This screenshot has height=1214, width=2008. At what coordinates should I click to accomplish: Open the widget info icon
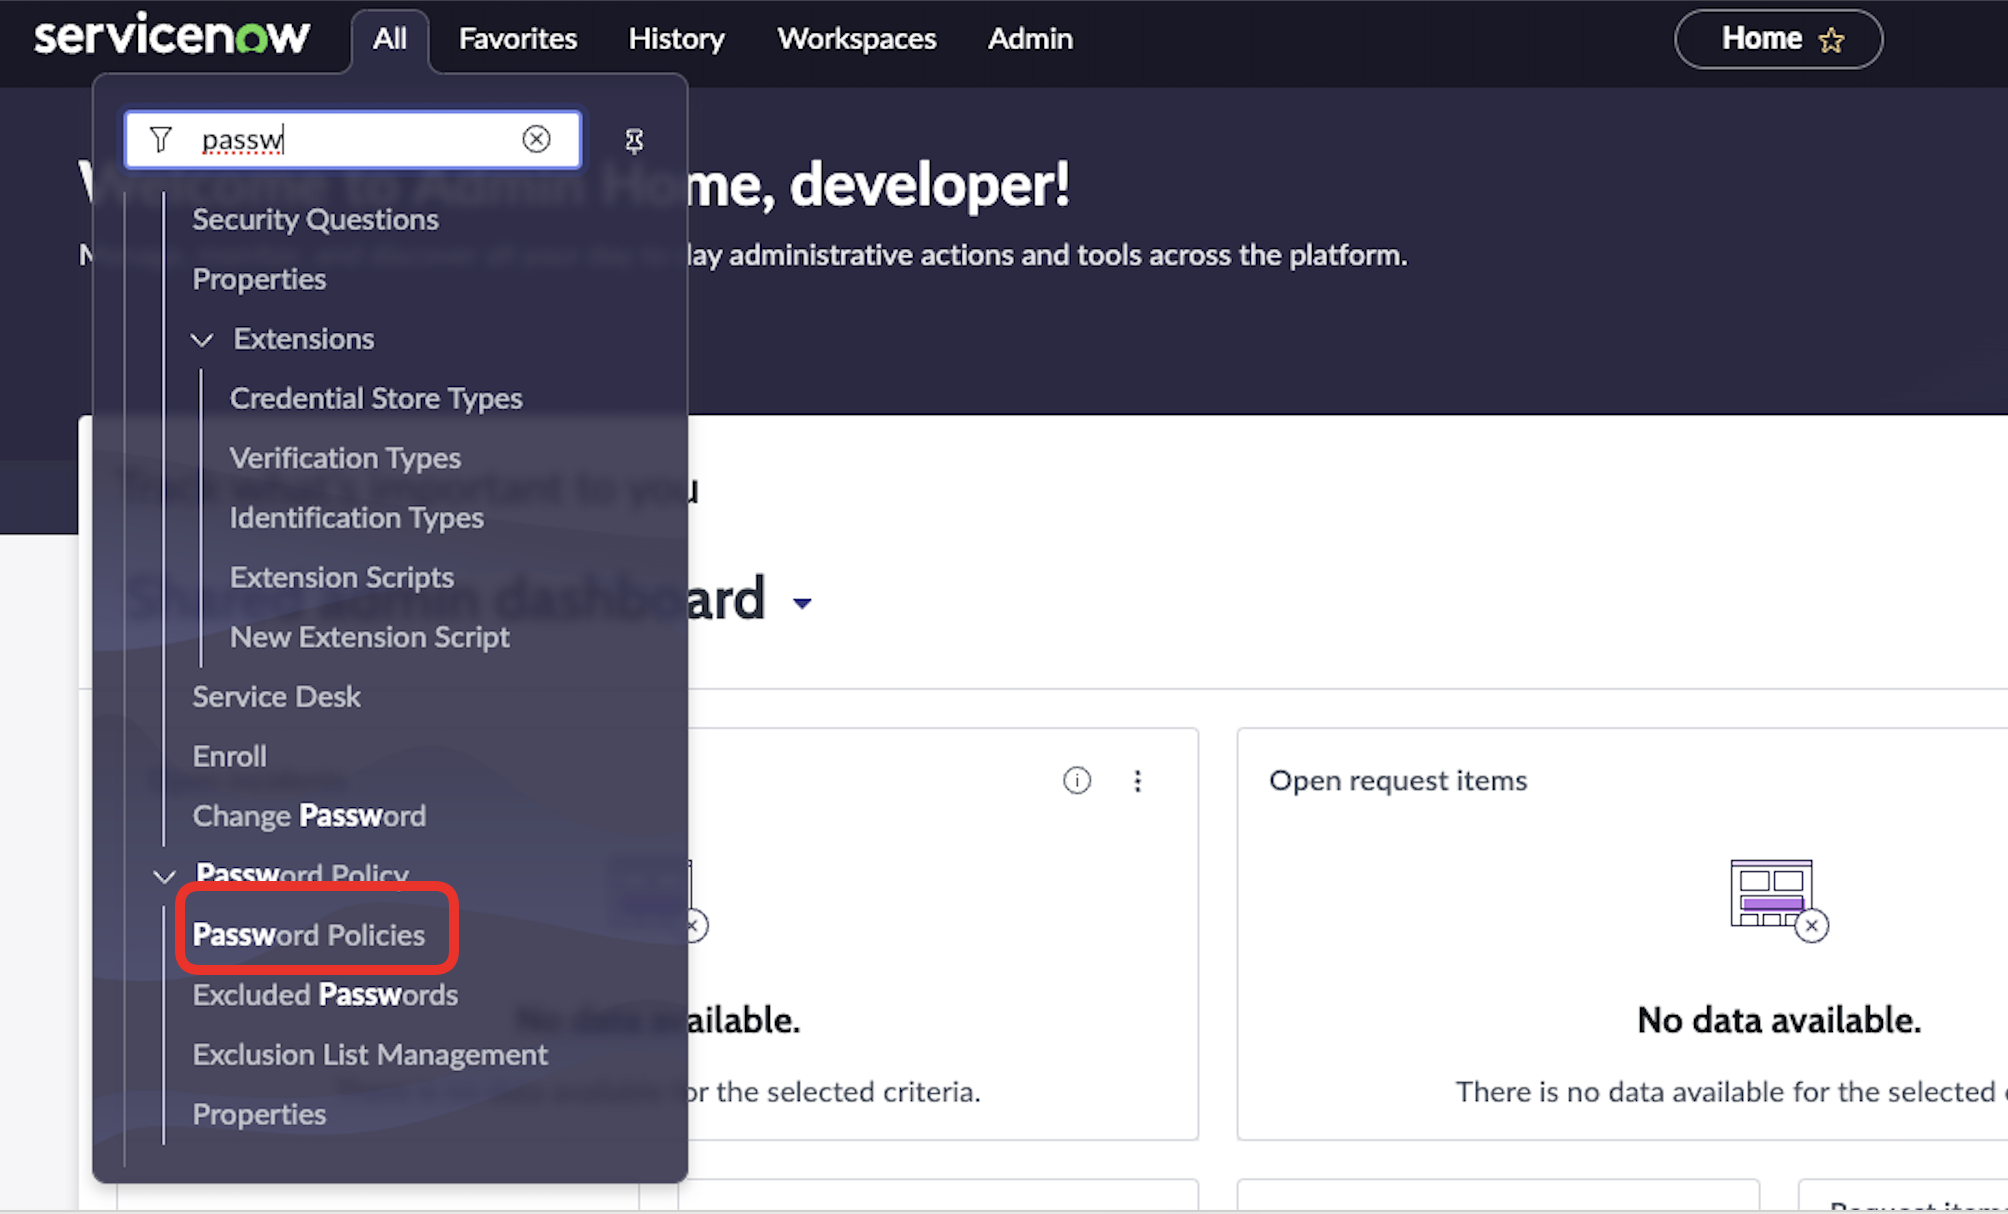point(1077,780)
